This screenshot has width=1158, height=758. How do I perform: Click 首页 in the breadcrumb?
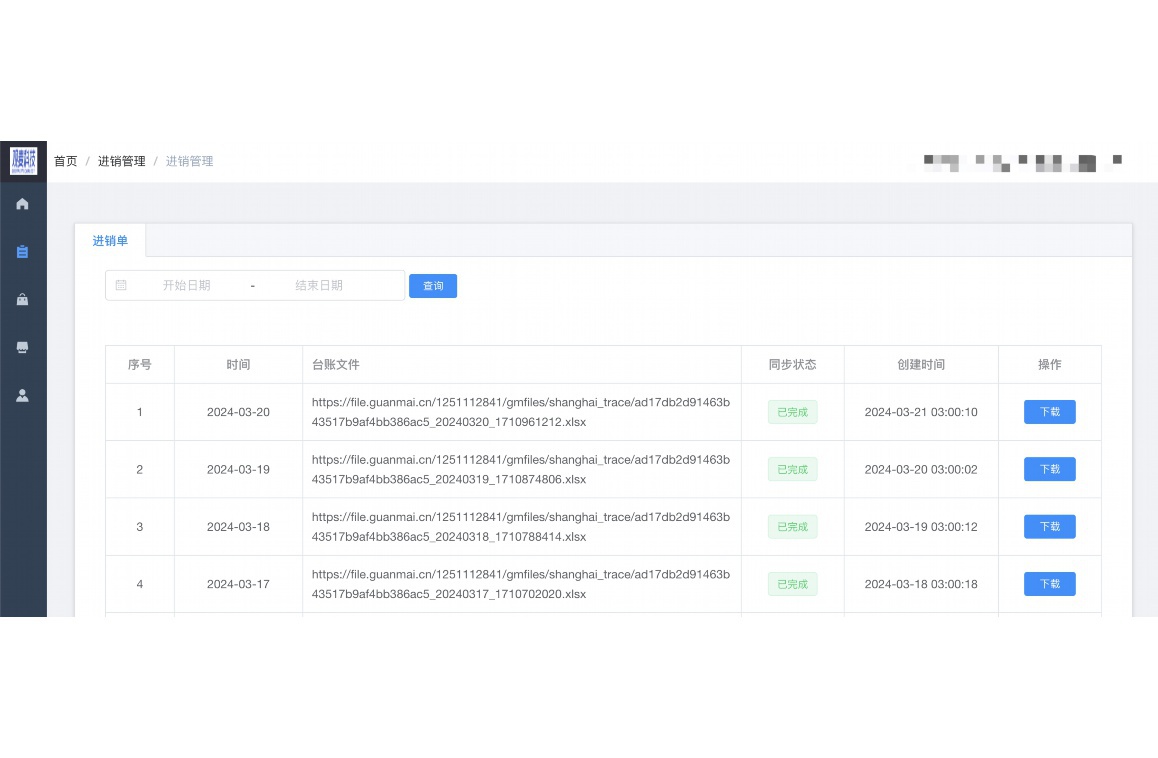point(65,161)
